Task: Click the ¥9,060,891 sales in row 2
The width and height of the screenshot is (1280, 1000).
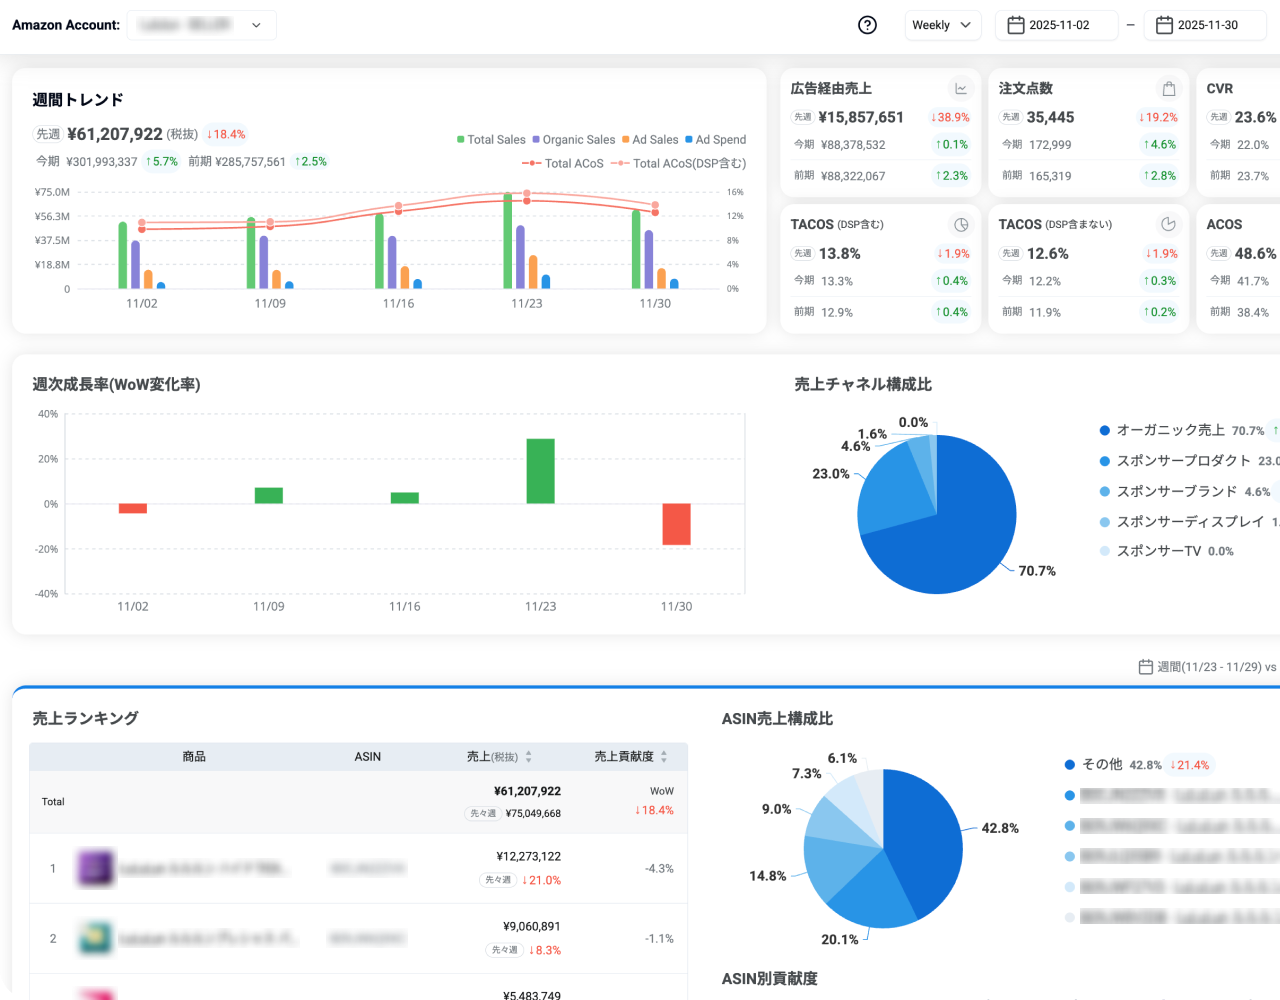Action: coord(532,927)
